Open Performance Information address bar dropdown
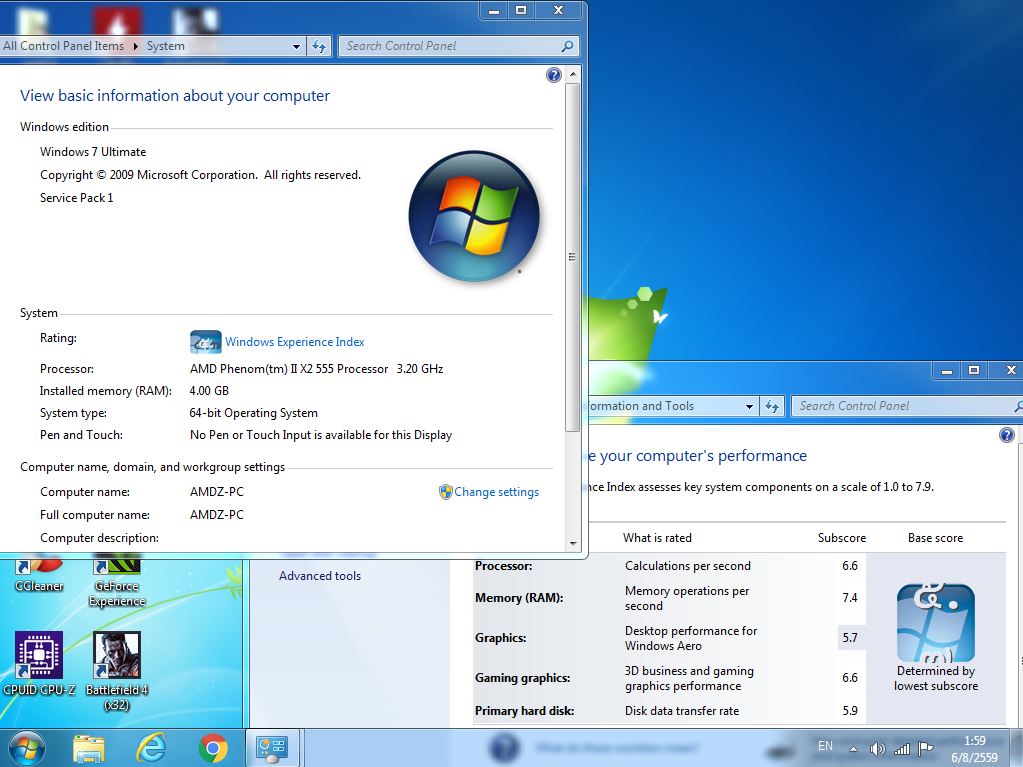The height and width of the screenshot is (767, 1023). [750, 406]
